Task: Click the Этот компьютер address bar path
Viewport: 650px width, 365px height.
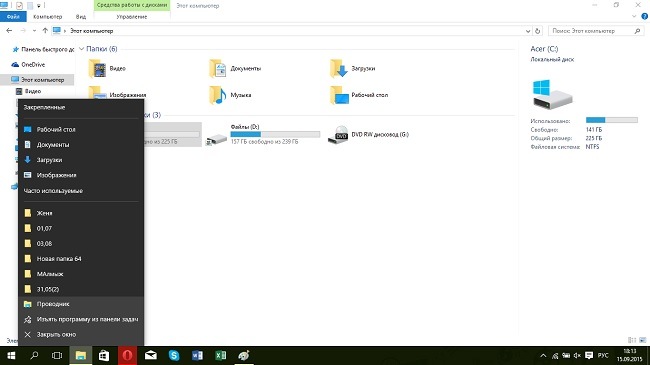Action: tap(91, 31)
